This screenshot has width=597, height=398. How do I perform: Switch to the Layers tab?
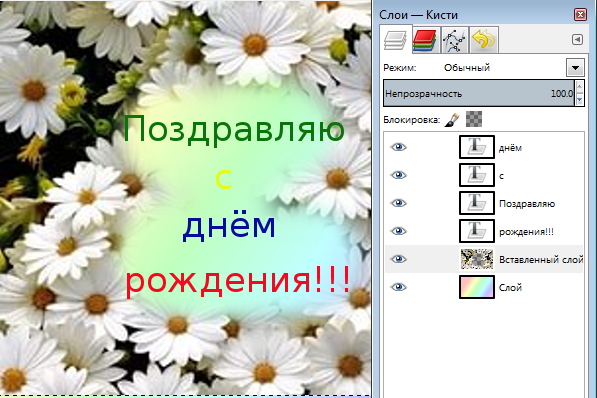click(x=395, y=40)
